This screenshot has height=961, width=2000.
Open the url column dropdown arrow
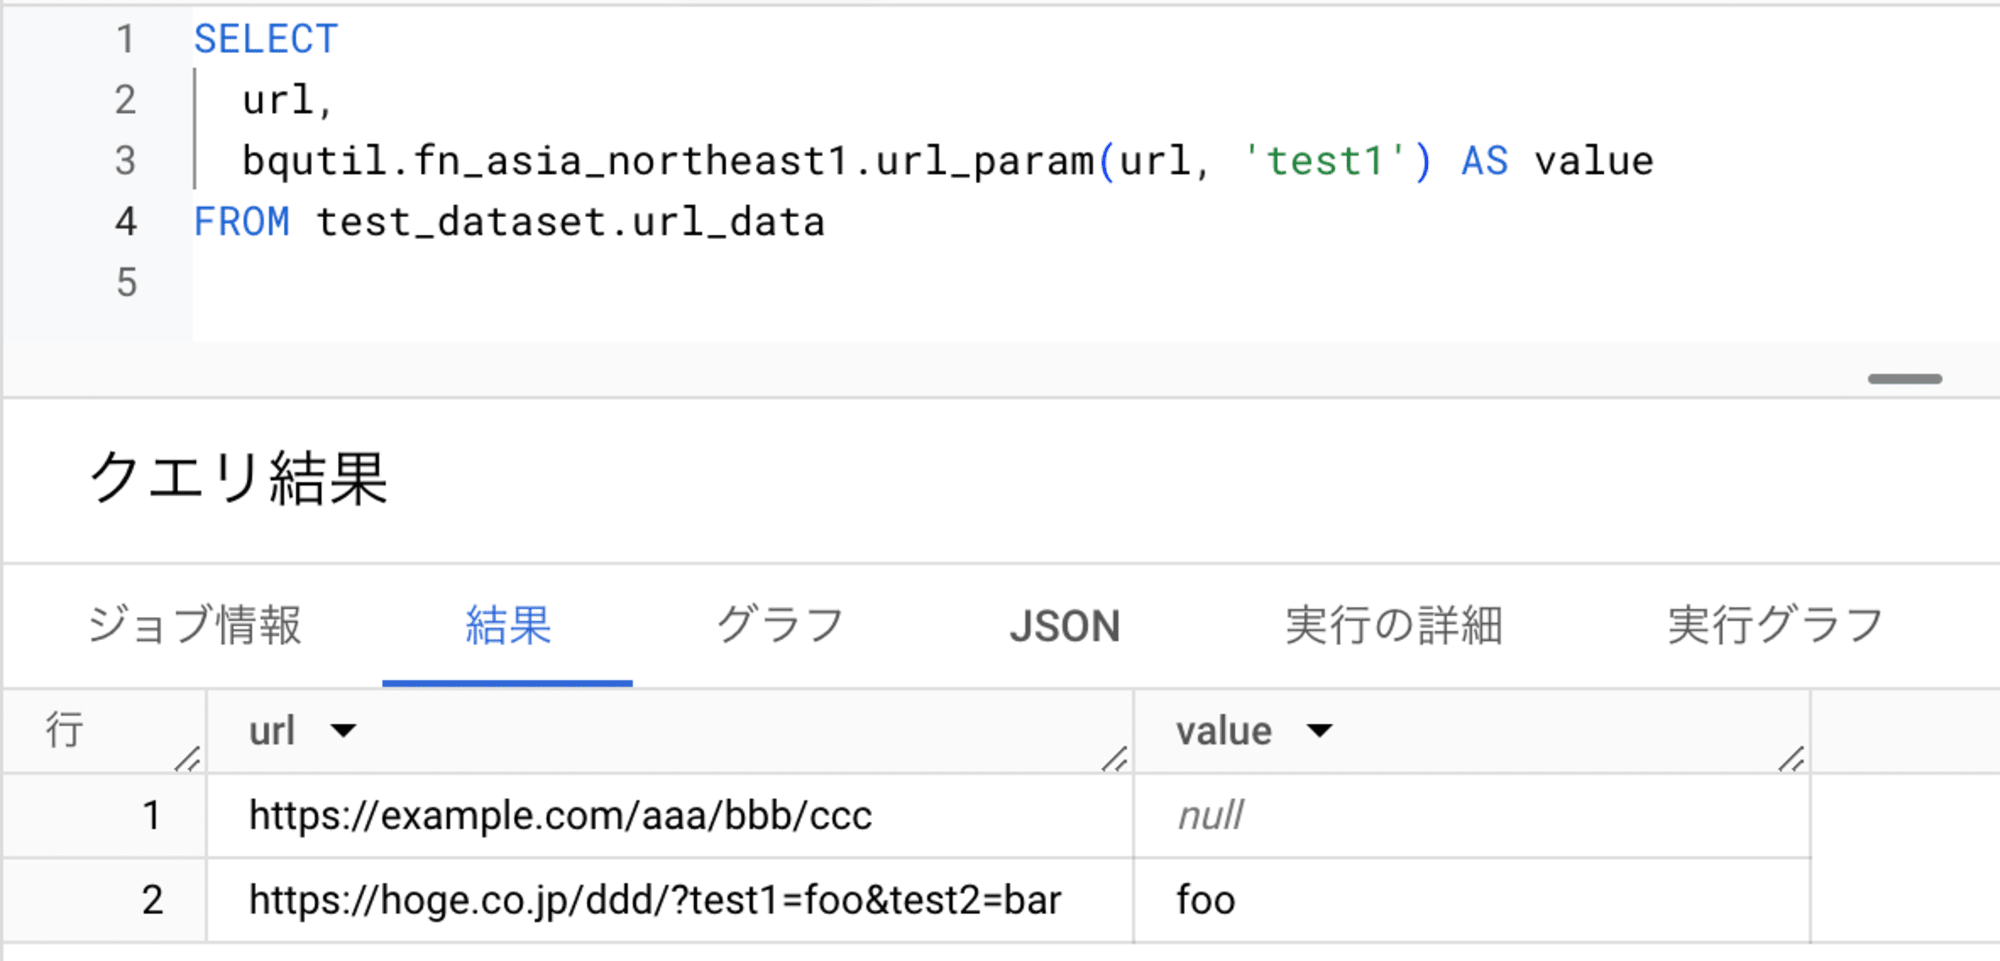343,731
